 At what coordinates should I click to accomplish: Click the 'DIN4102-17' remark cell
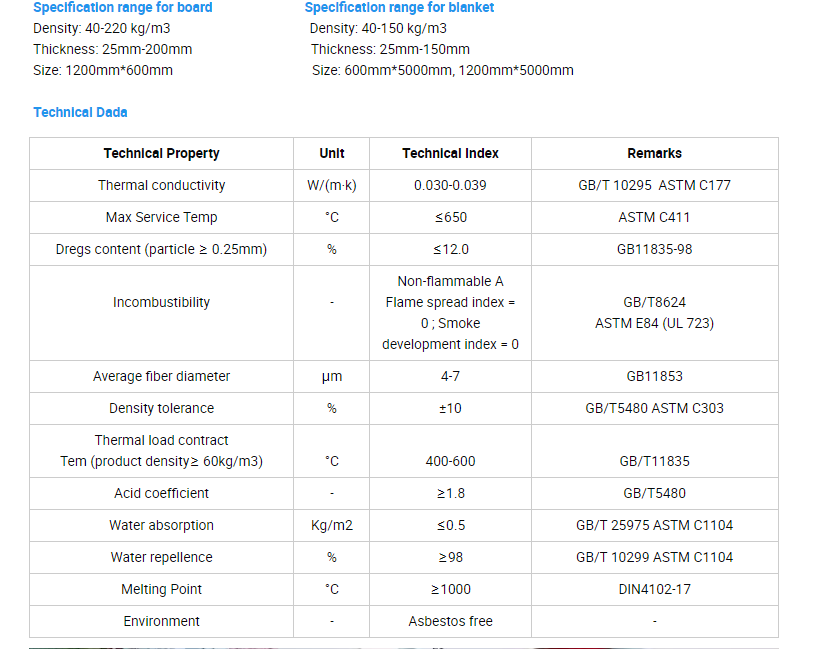[x=655, y=589]
